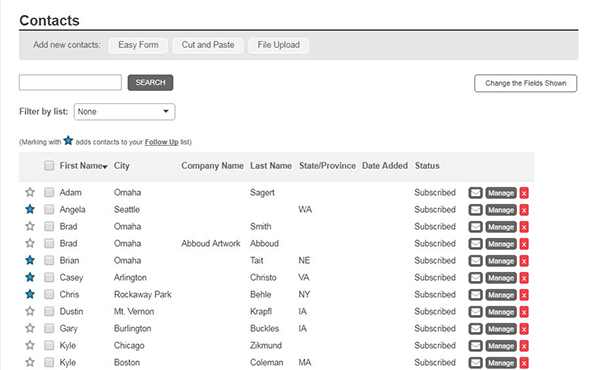Unstar Angela from Follow Up list
600x370 pixels.
click(x=30, y=209)
